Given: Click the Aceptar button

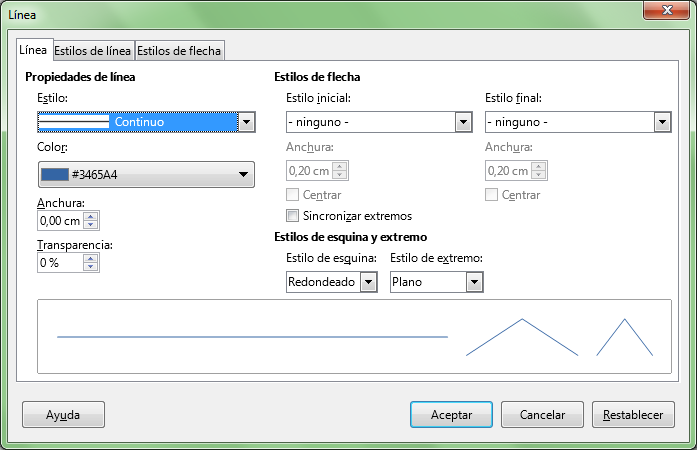Looking at the screenshot, I should click(x=450, y=414).
